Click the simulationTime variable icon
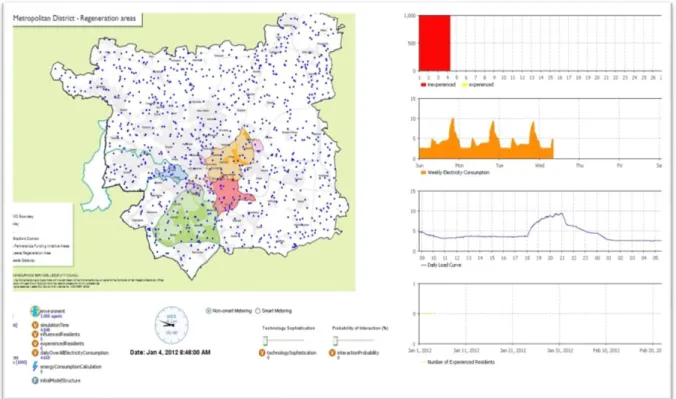 coord(35,325)
